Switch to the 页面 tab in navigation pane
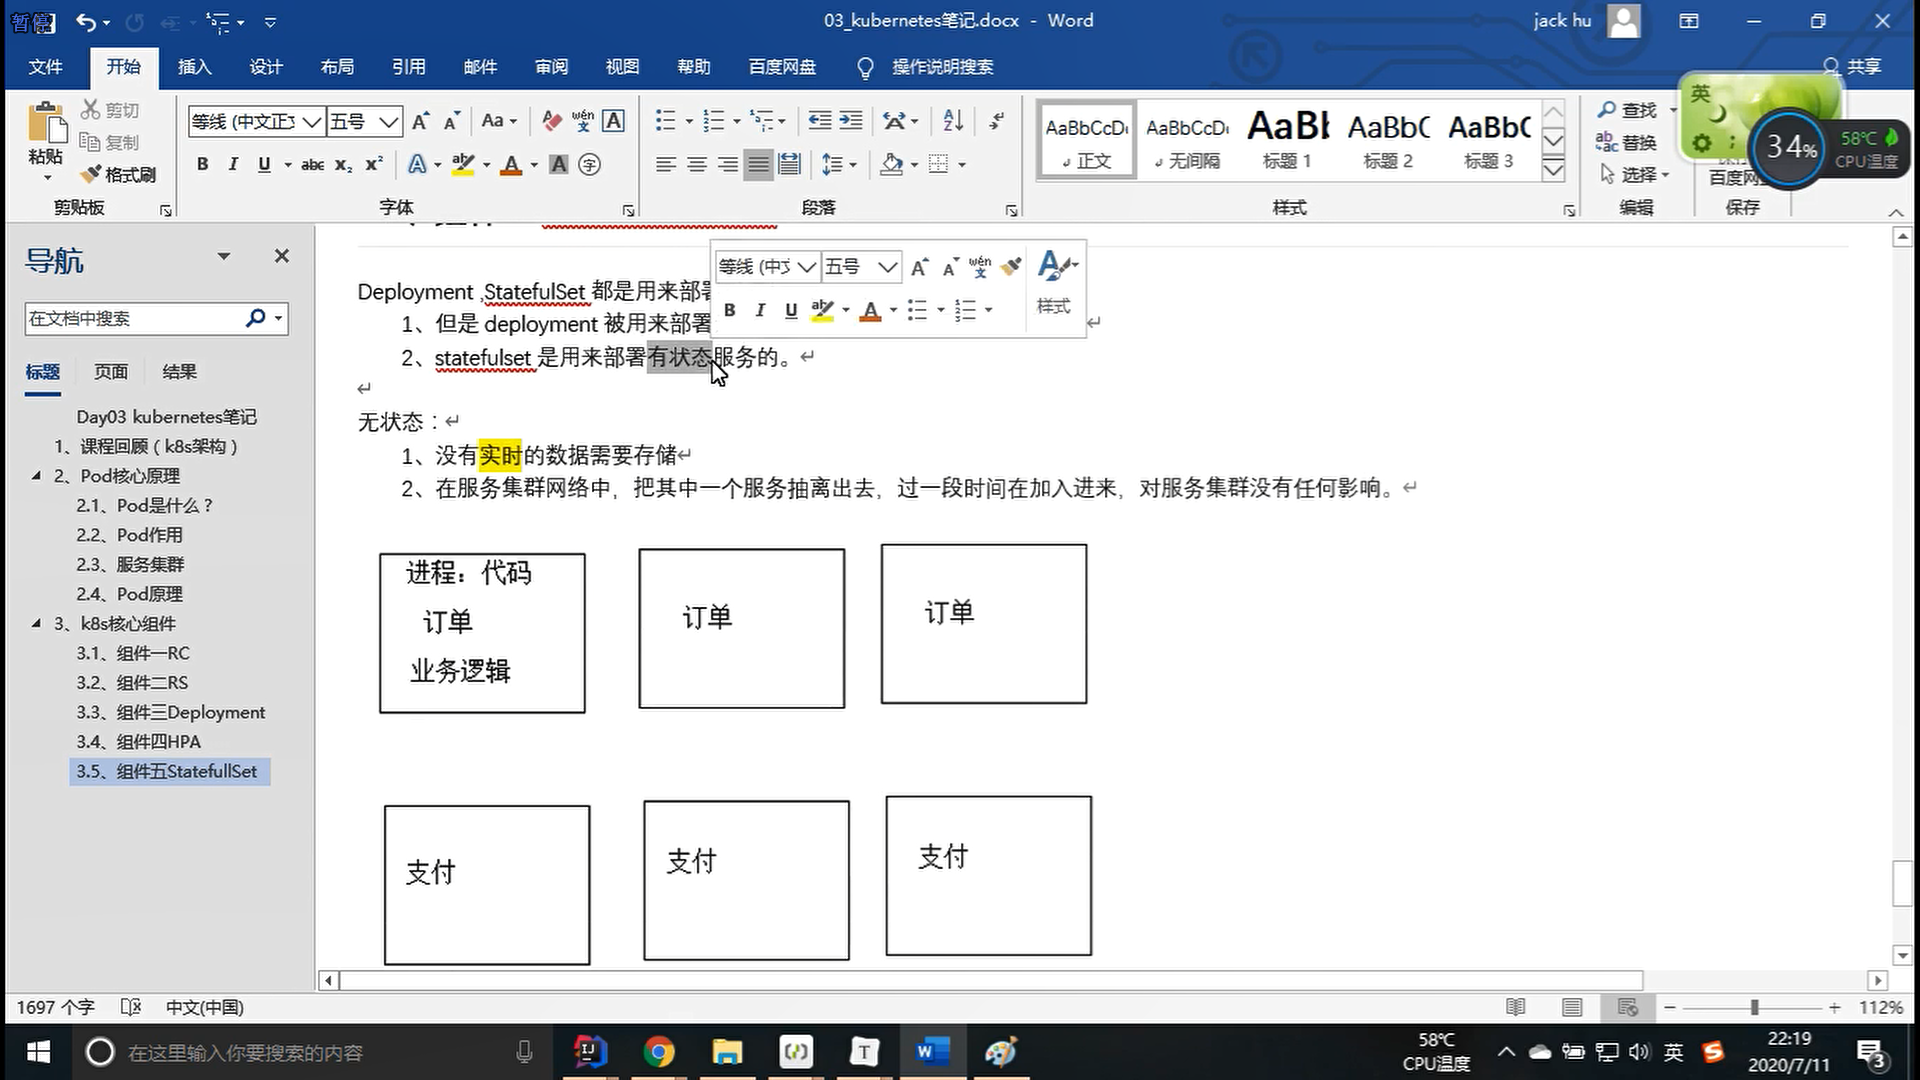This screenshot has width=1920, height=1080. [110, 372]
